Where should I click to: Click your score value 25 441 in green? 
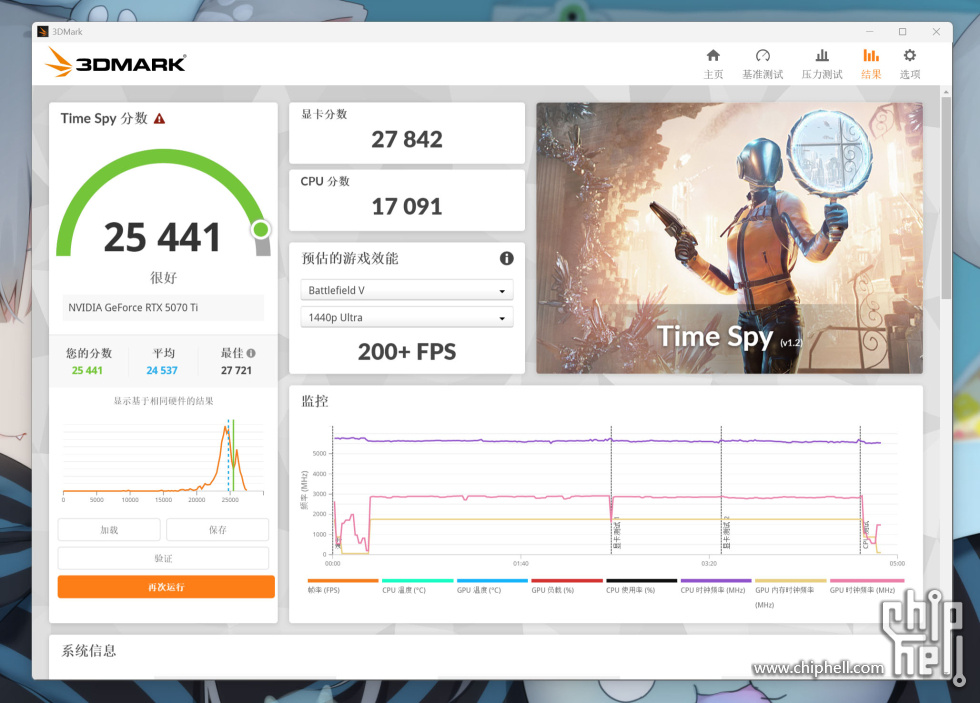click(87, 371)
